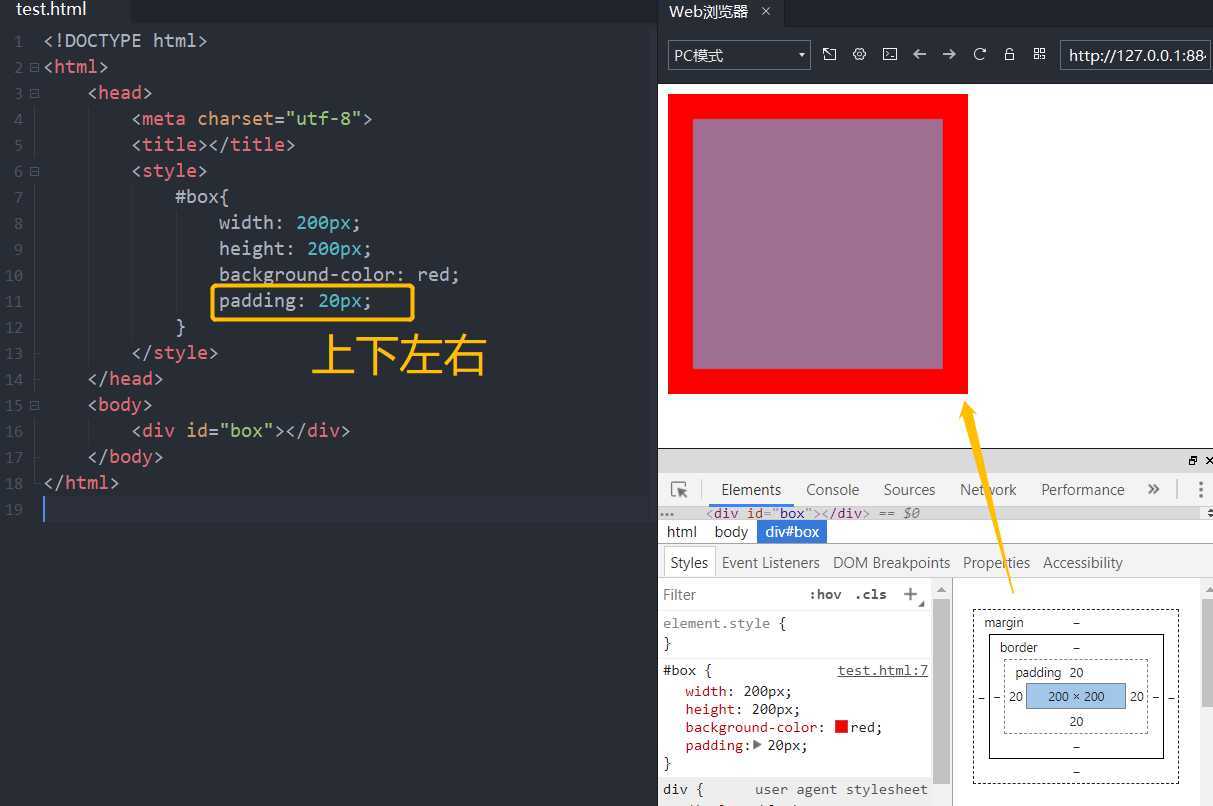Select html in the DOM breadcrumb
Viewport: 1213px width, 806px height.
pyautogui.click(x=682, y=531)
